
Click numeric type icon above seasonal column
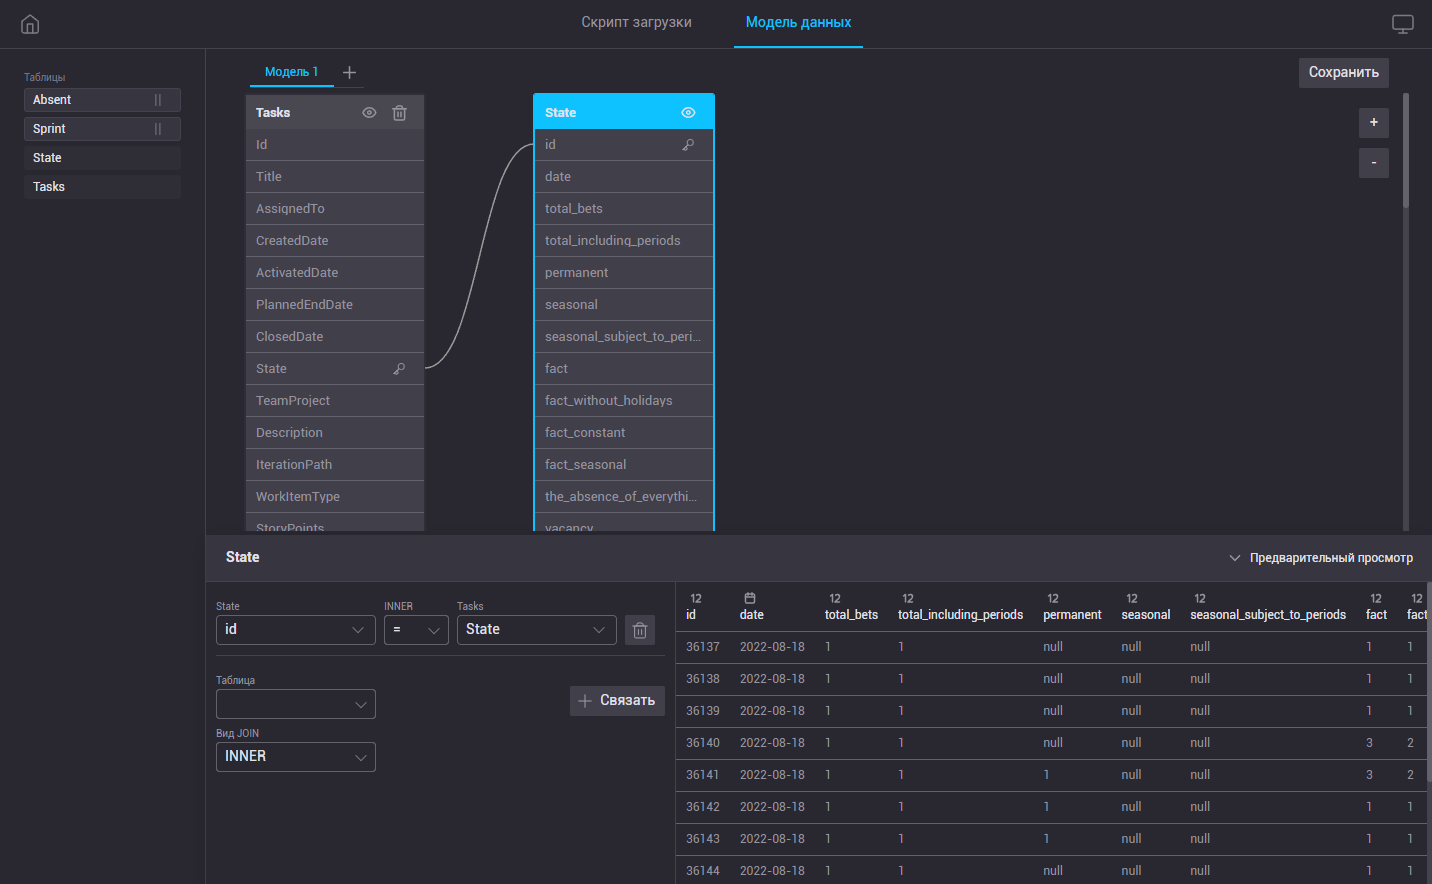coord(1132,598)
